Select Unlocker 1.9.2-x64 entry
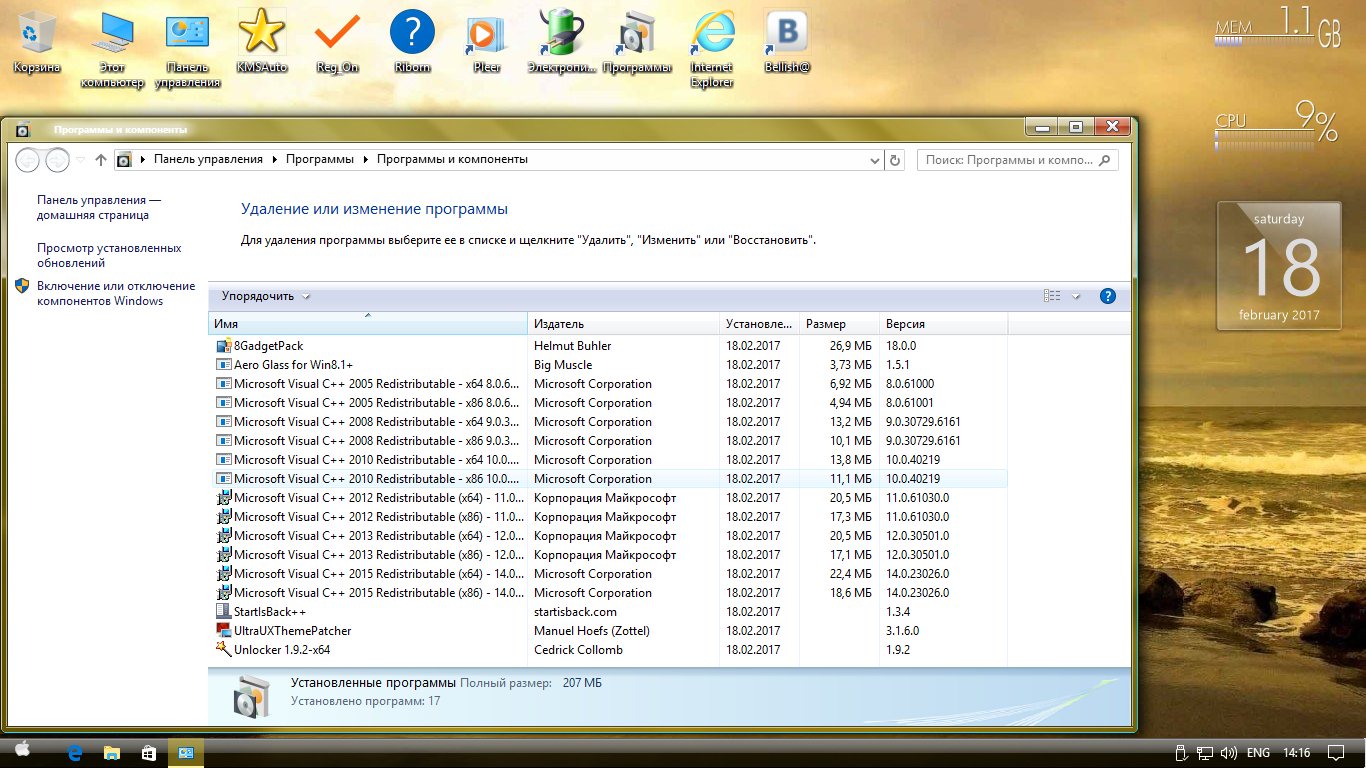Screen dimensions: 1366x768 608,650
